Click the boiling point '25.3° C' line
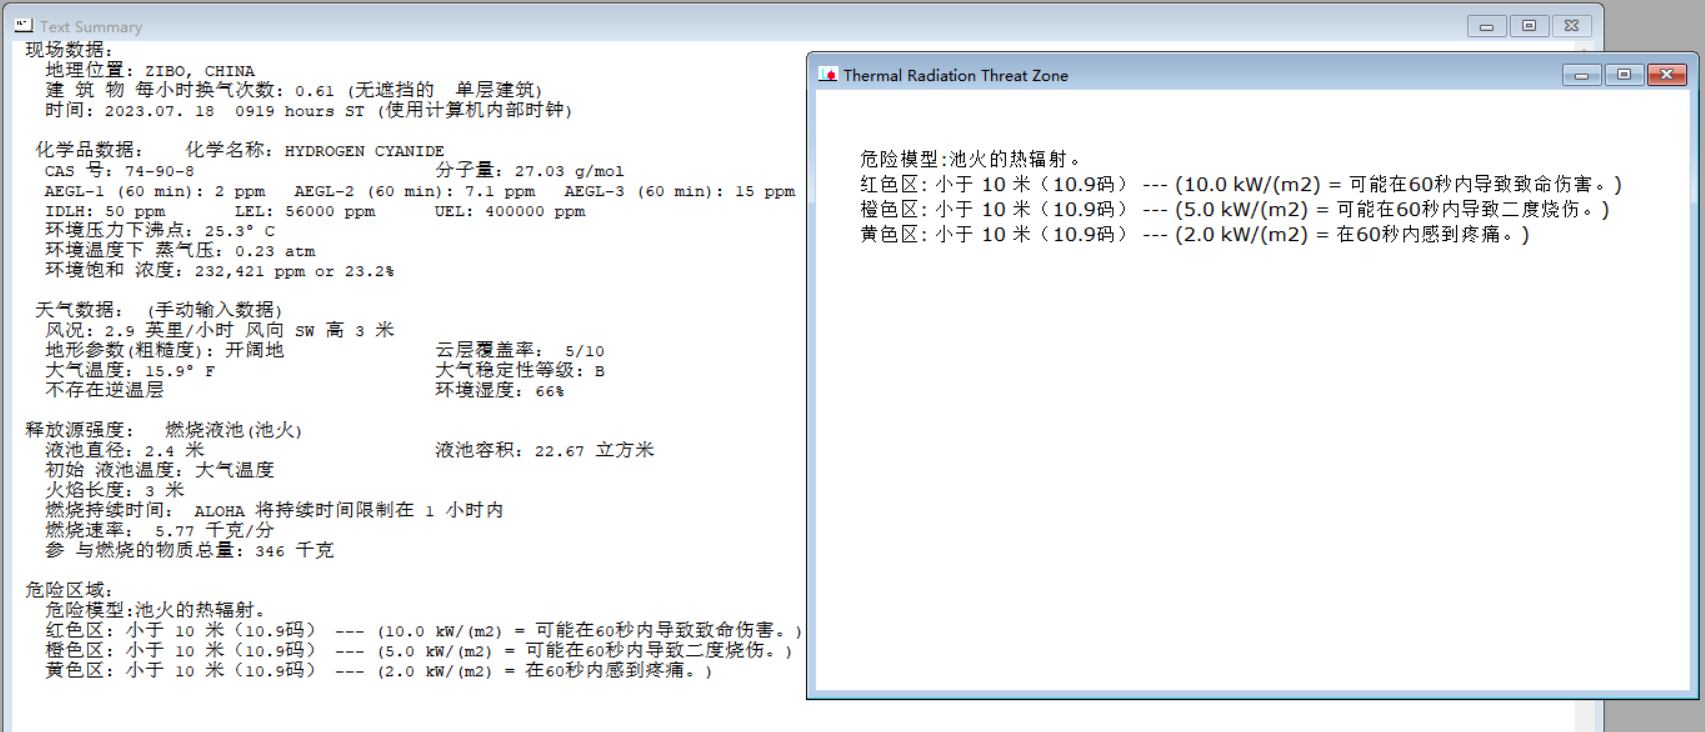 point(160,231)
